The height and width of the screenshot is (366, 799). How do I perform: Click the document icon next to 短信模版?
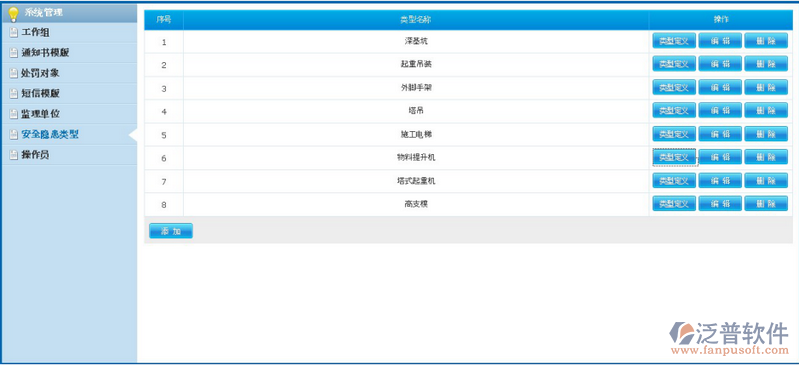click(x=14, y=94)
